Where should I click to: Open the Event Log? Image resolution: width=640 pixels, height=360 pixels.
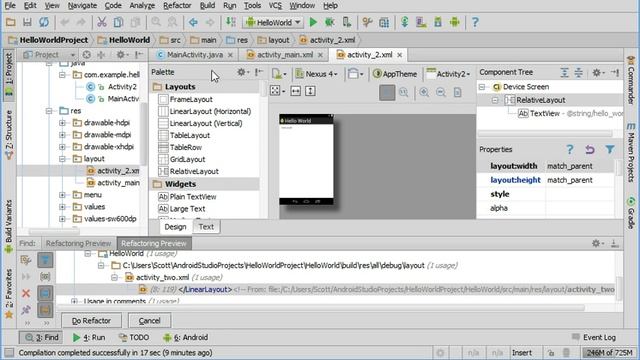point(594,338)
